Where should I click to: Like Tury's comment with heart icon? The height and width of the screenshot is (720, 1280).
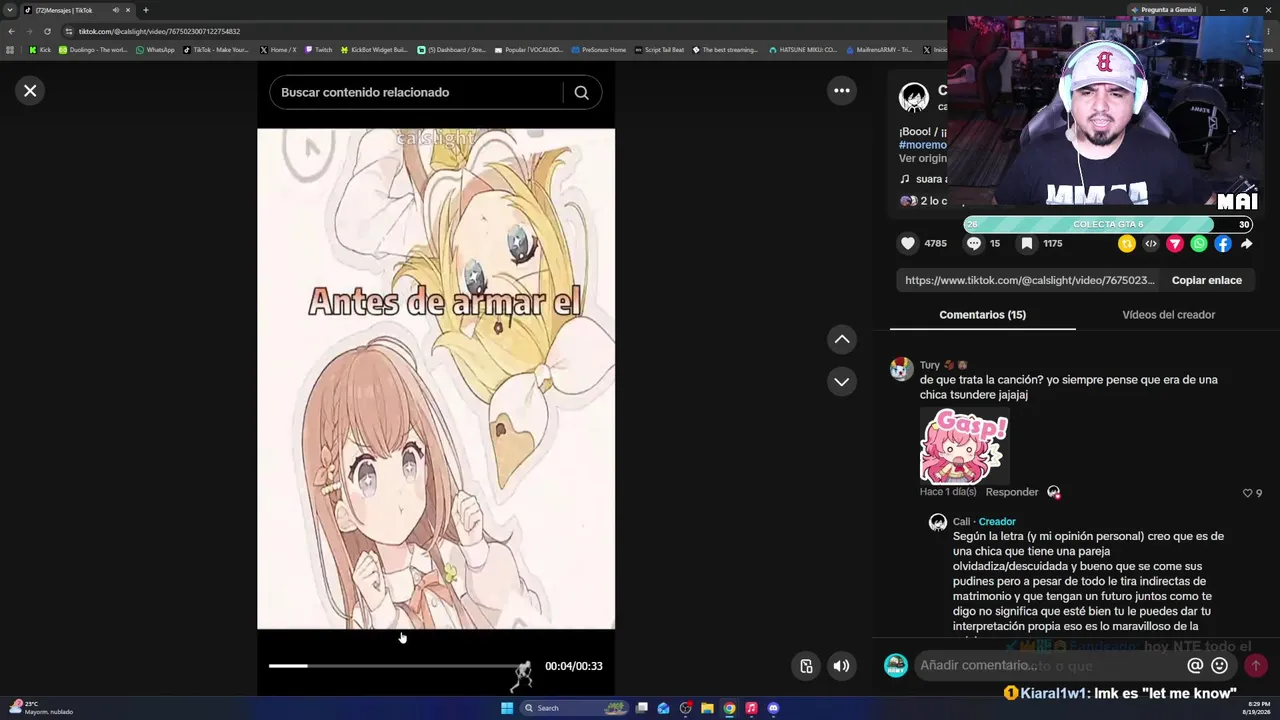click(1247, 493)
